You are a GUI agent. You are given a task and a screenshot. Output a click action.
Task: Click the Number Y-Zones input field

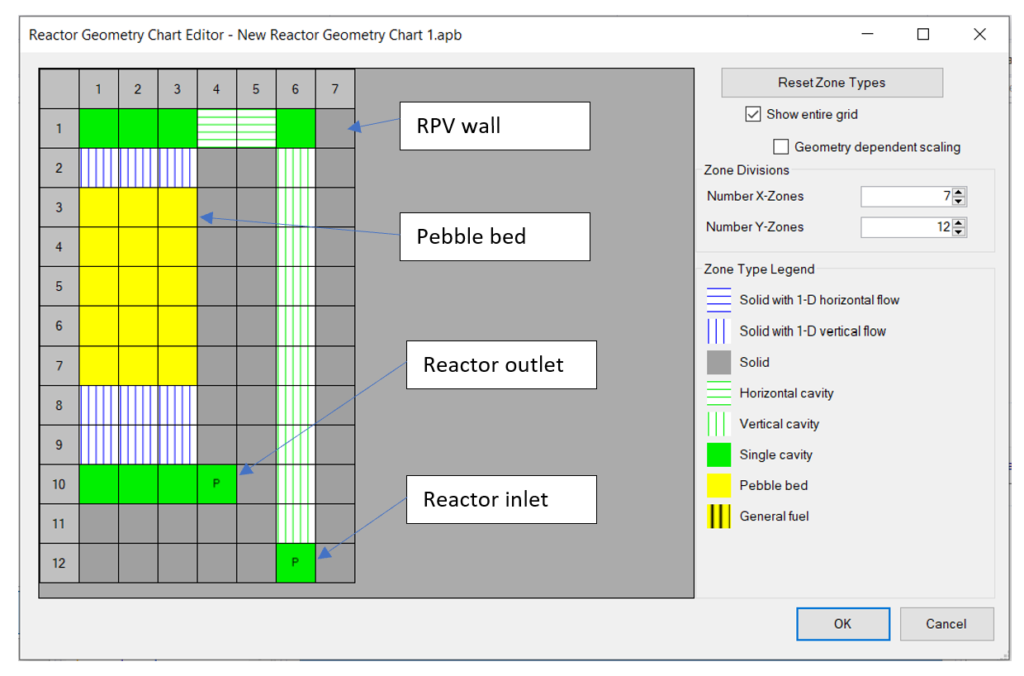coord(906,227)
